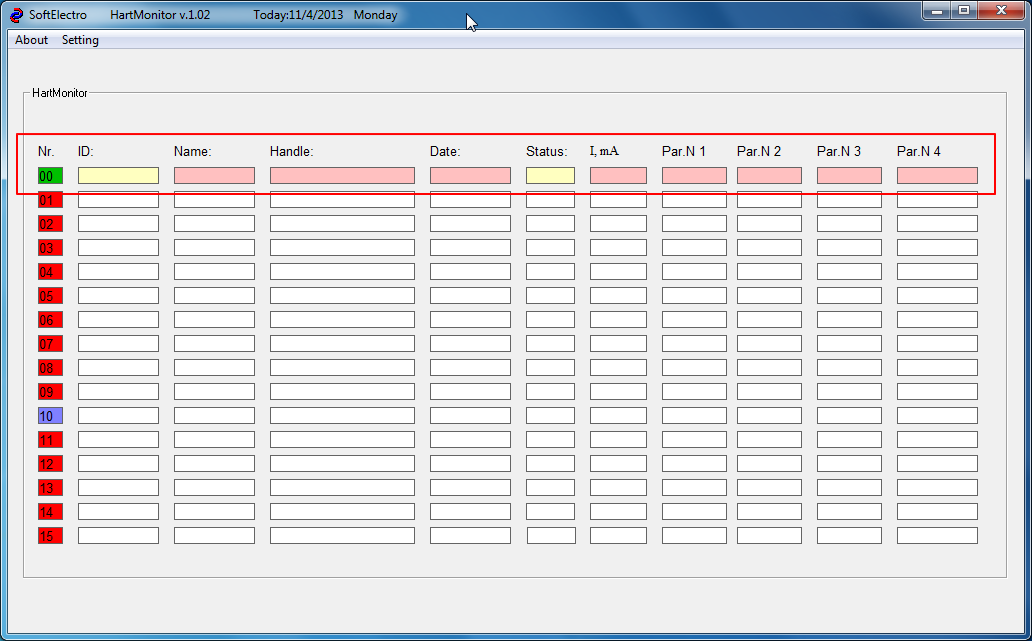Image resolution: width=1032 pixels, height=641 pixels.
Task: Click the red 05 number indicator
Action: 50,295
